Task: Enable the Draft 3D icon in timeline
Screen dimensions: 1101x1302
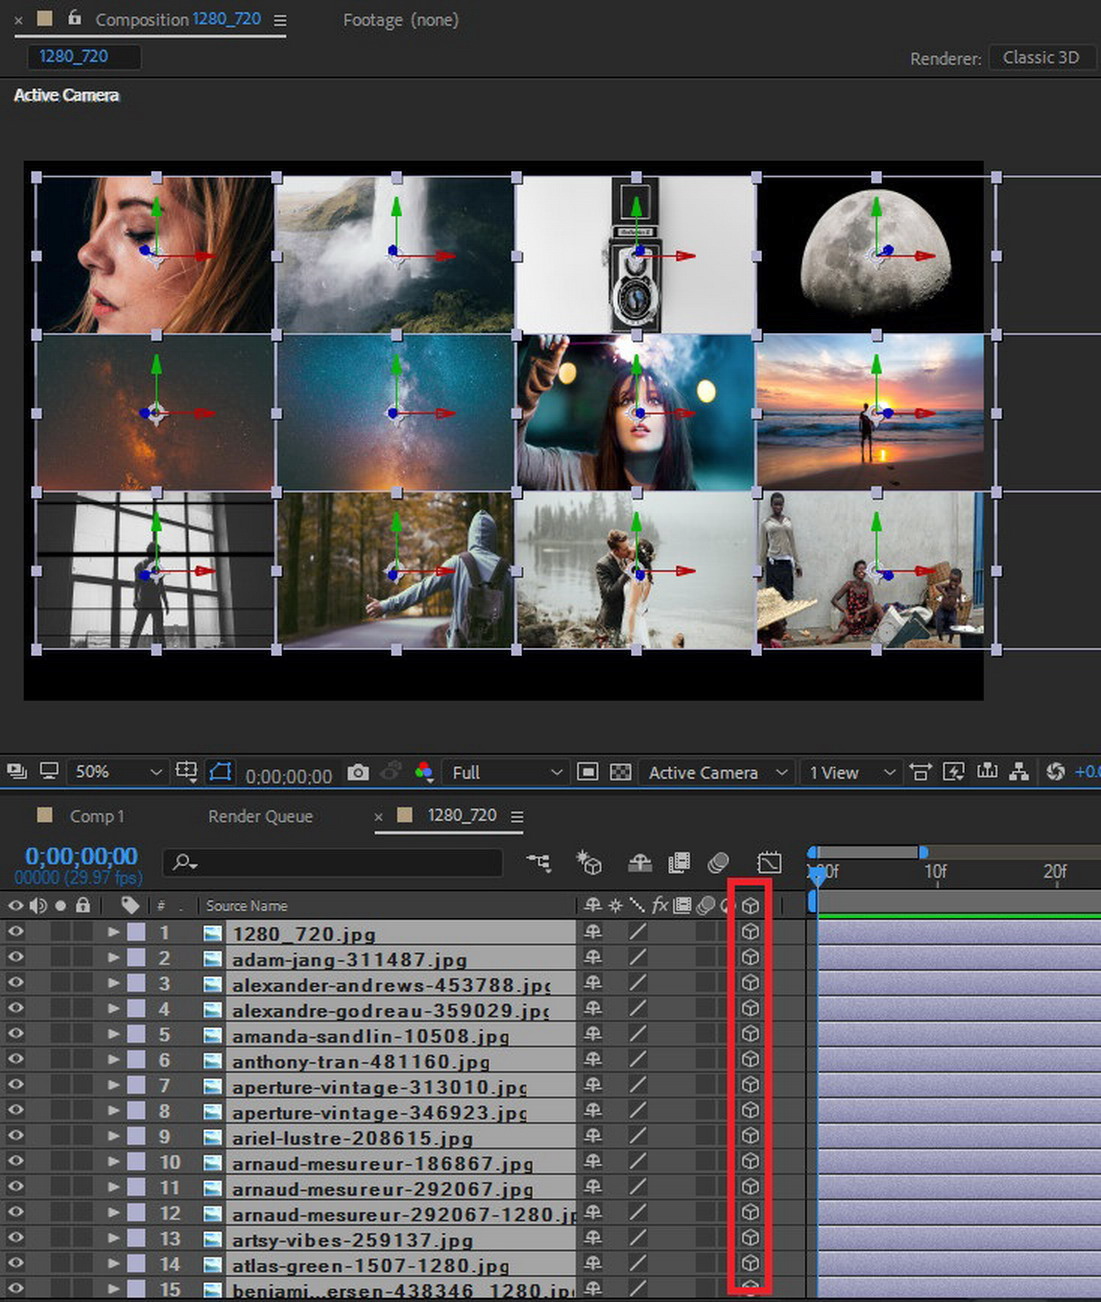Action: 589,862
